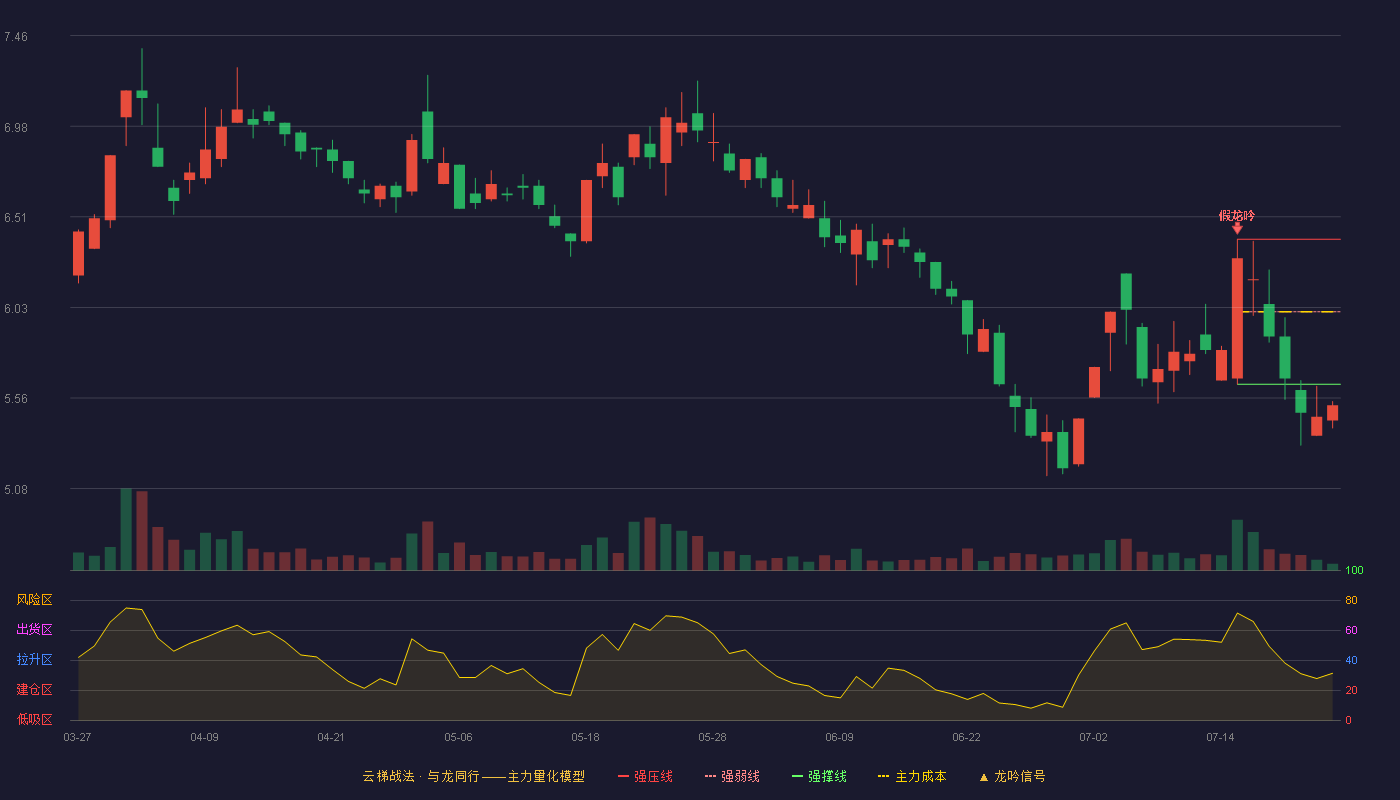Click the 05-06 date label
1400x800 pixels.
click(458, 737)
